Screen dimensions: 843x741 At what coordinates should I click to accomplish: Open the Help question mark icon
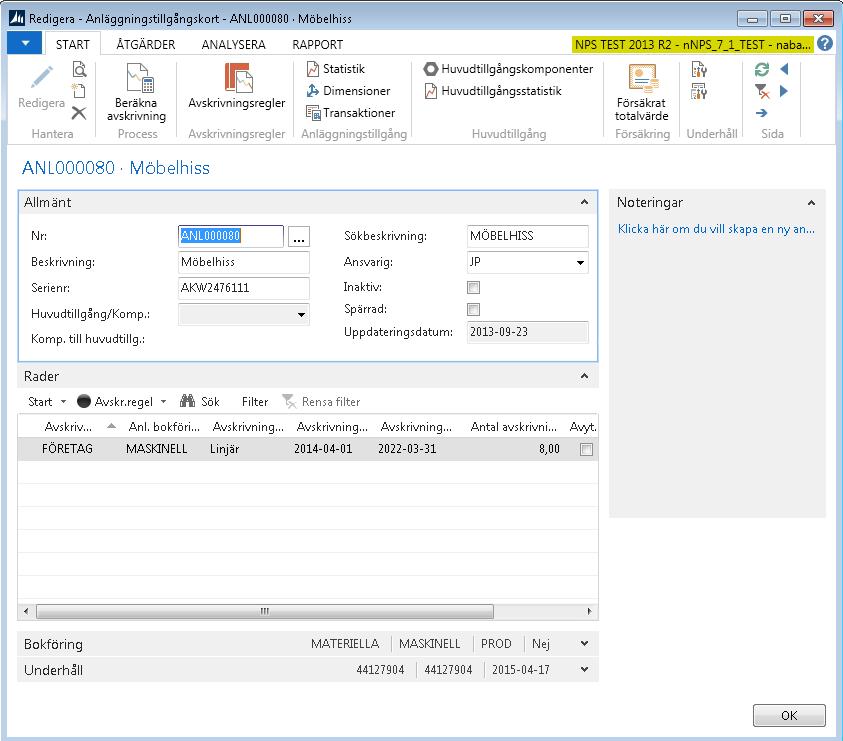[x=825, y=44]
